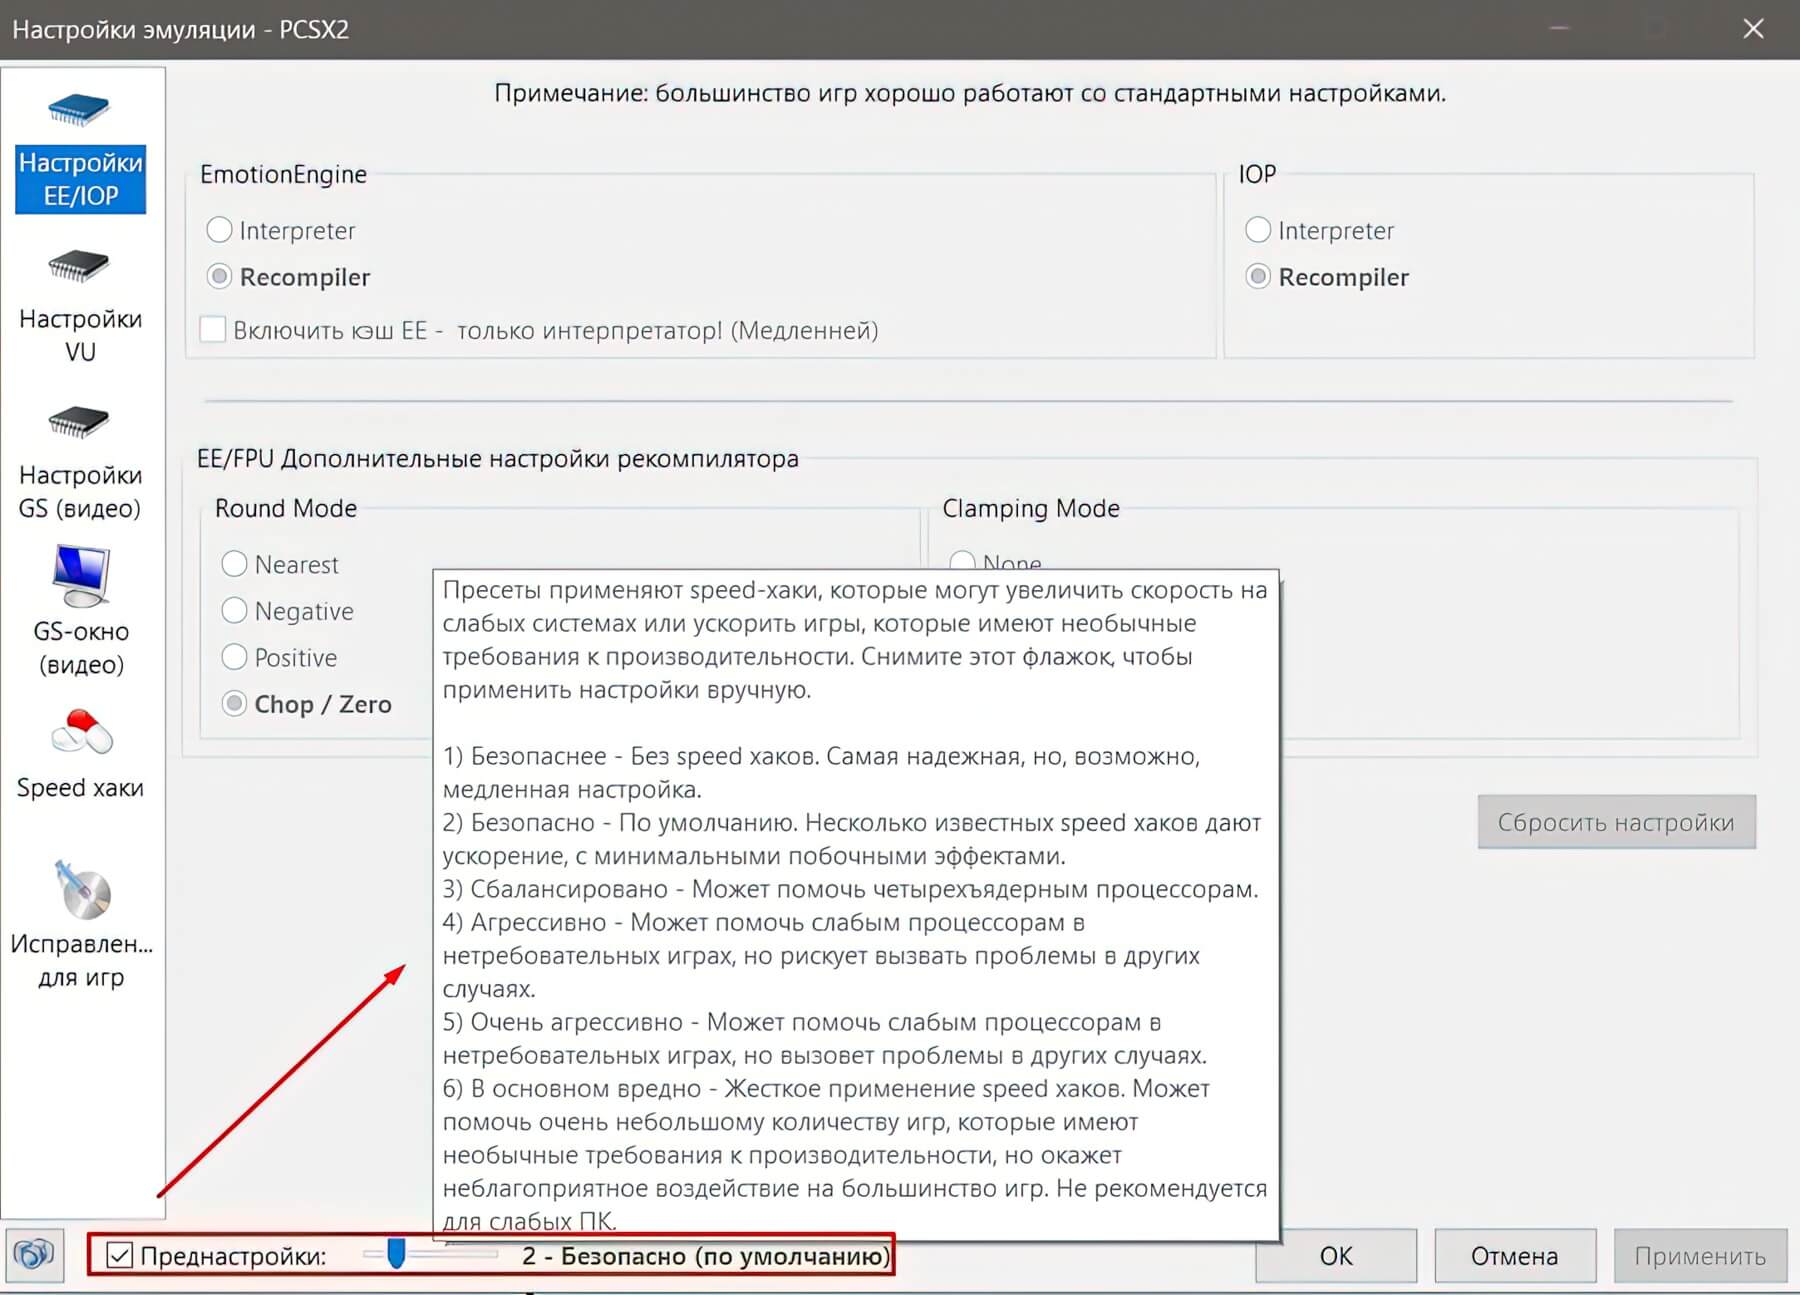The image size is (1800, 1295).
Task: Click the PCSX2 logo icon at bottom left
Action: pyautogui.click(x=35, y=1254)
